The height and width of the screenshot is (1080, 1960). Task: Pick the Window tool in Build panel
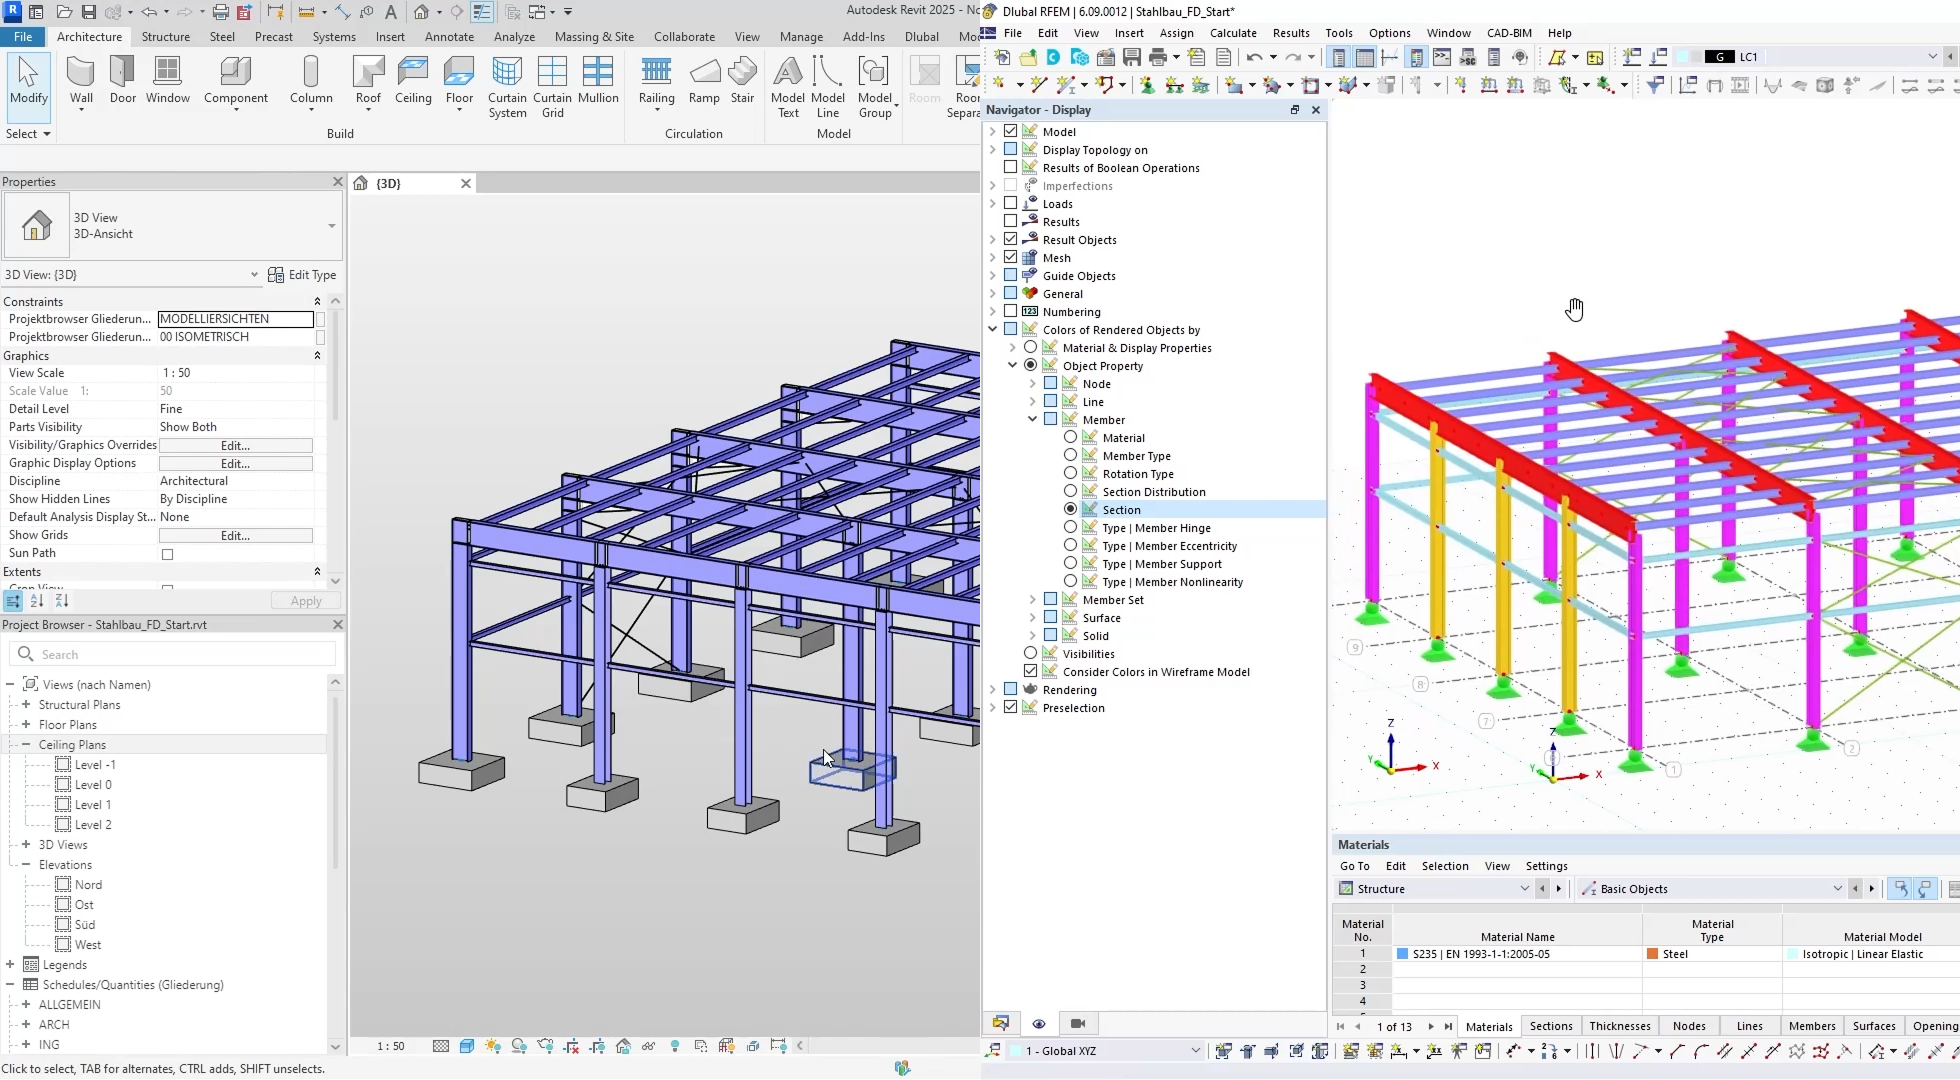point(167,80)
